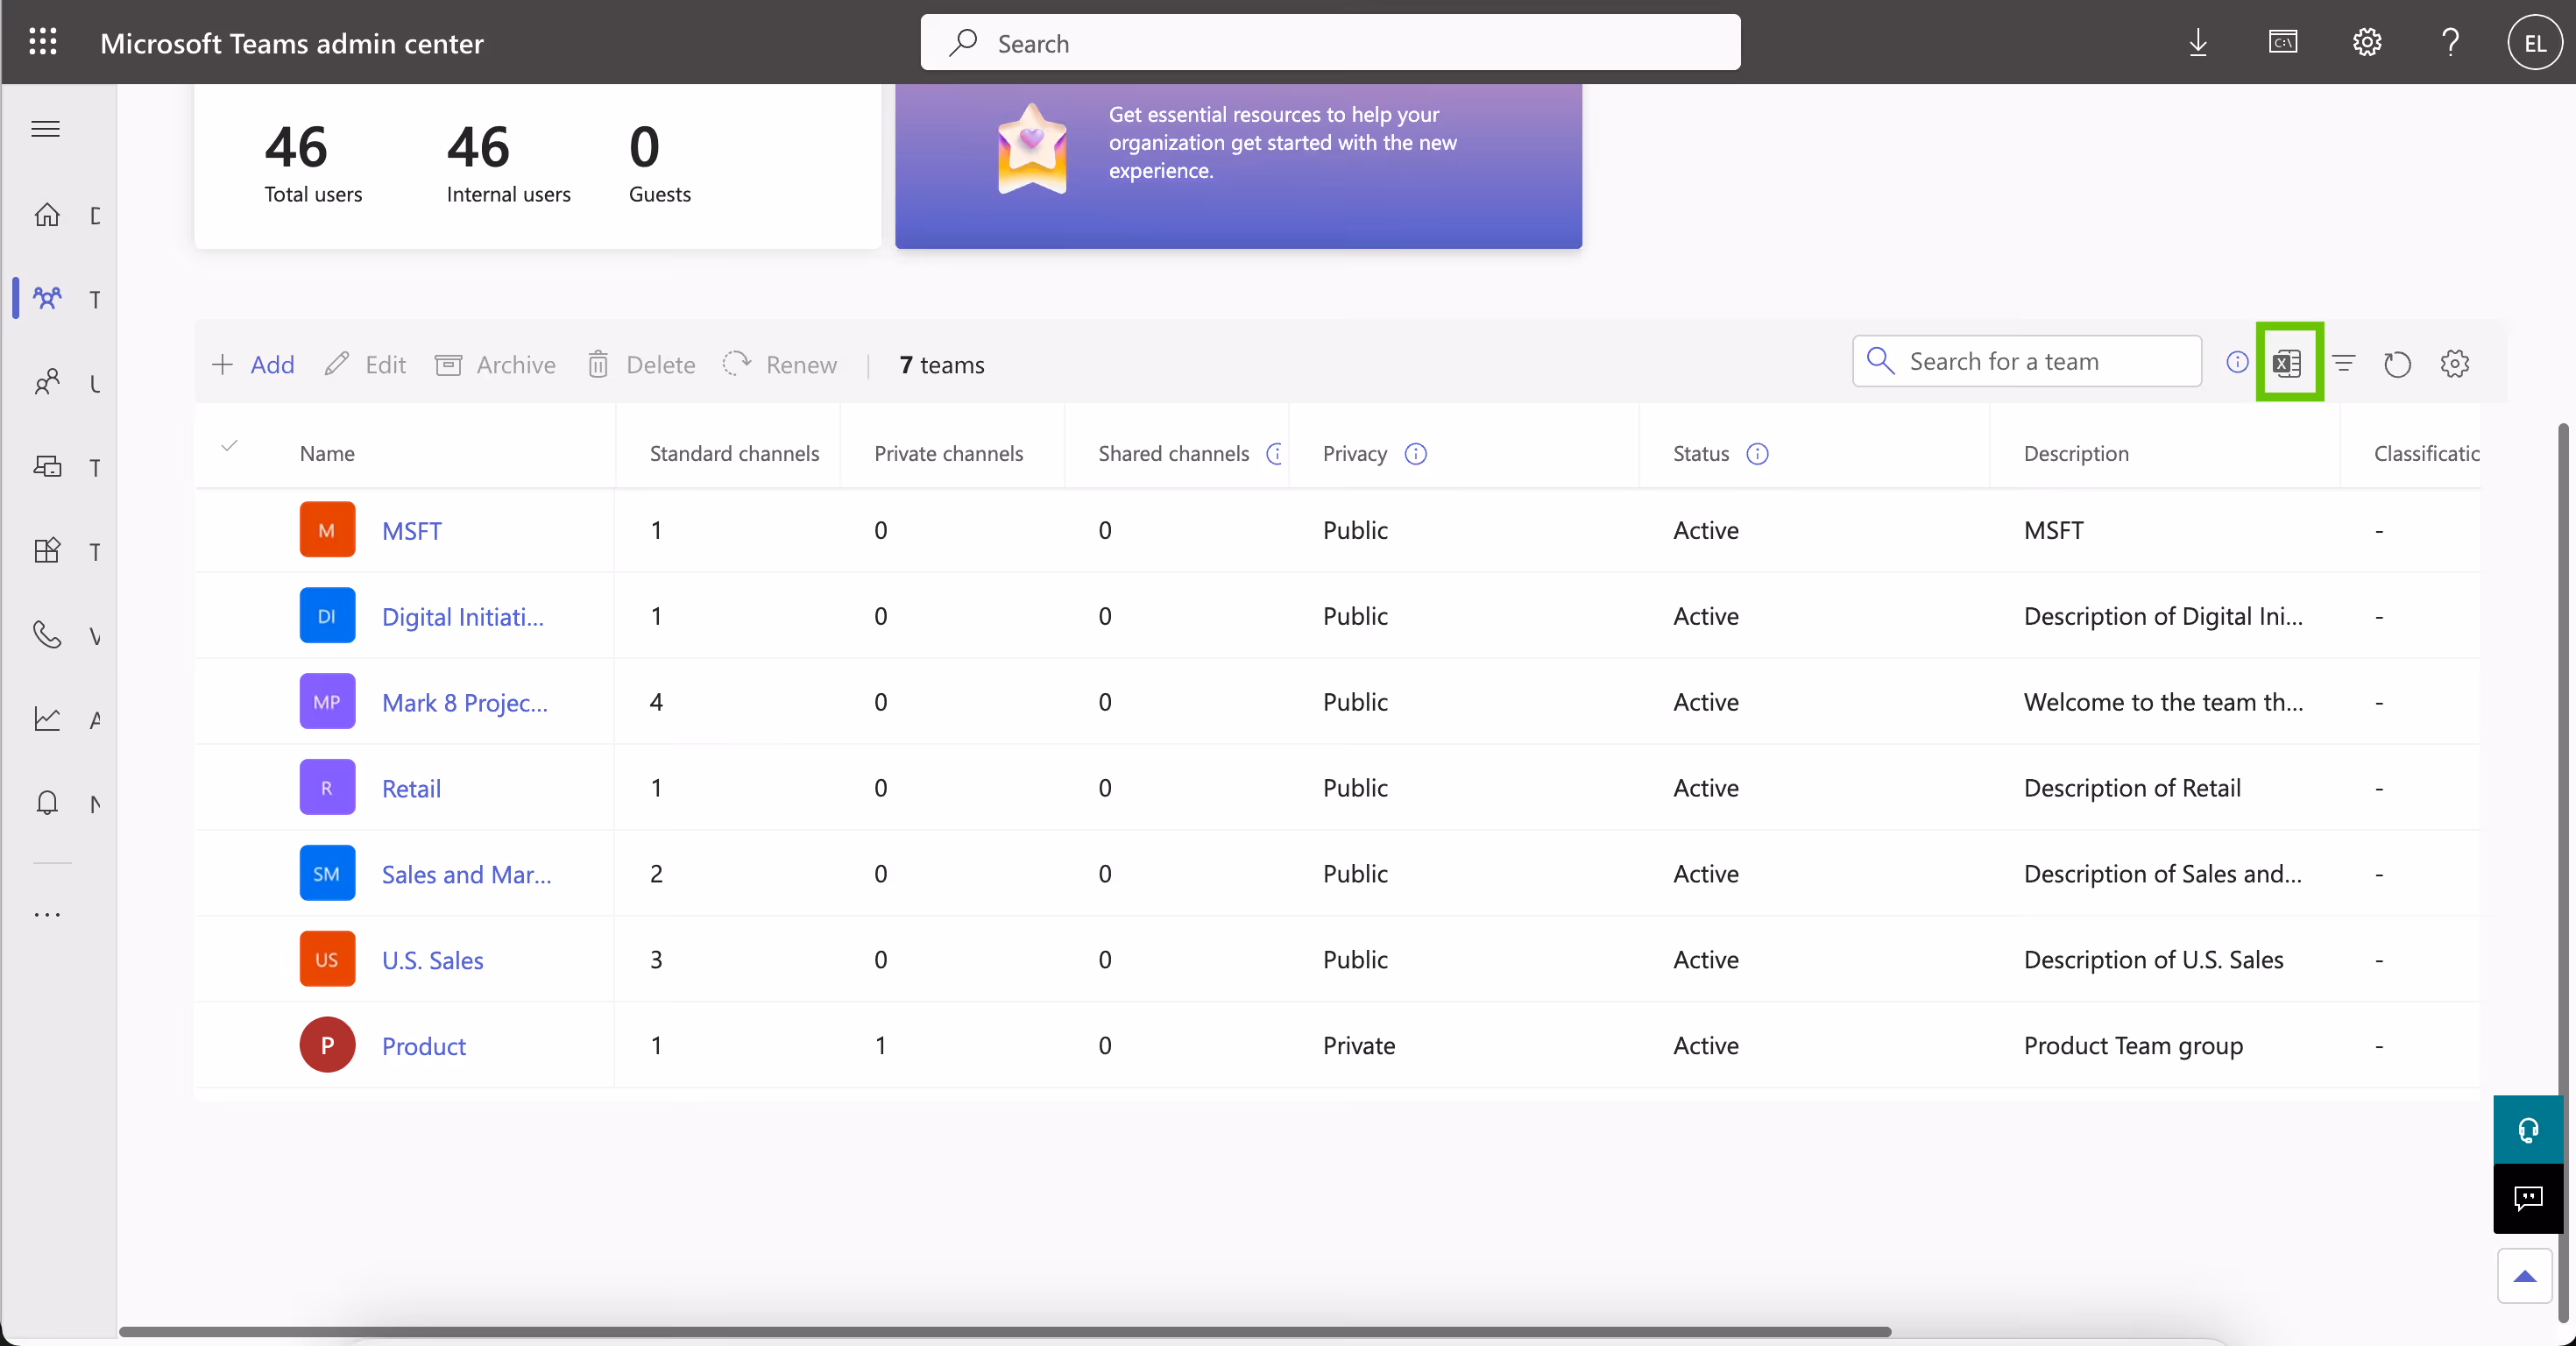Image resolution: width=2576 pixels, height=1346 pixels.
Task: Click the Search for a team field
Action: 2025,361
